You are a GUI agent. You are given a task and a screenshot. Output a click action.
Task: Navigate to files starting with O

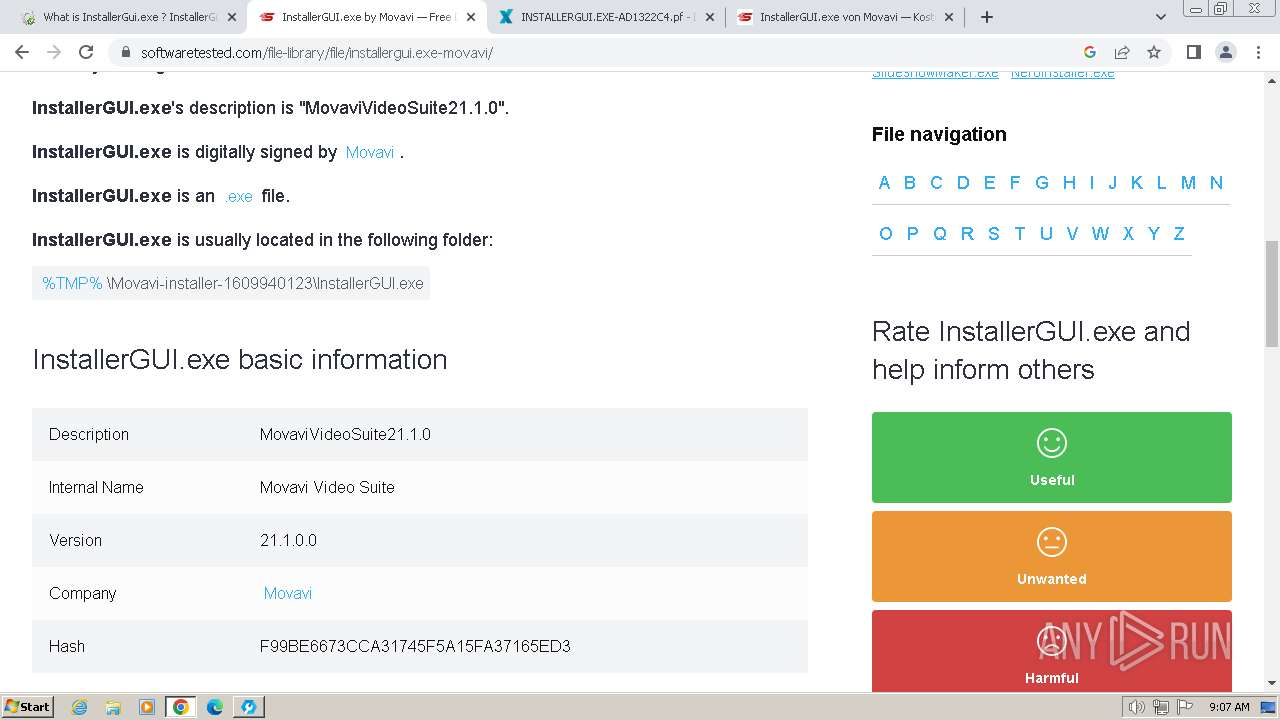(x=885, y=234)
